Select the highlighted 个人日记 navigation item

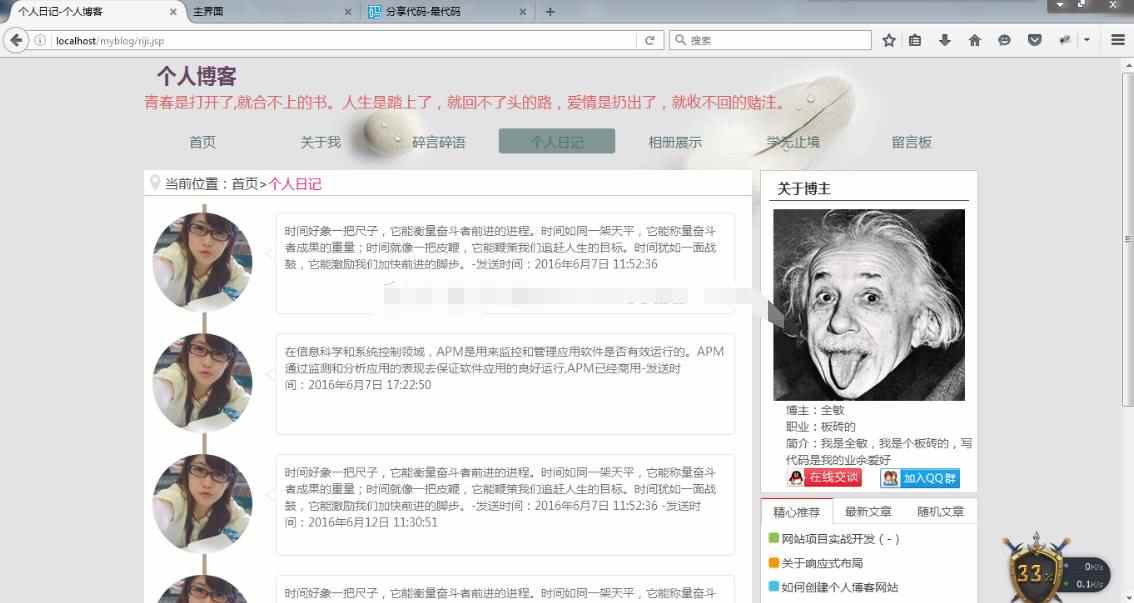coord(557,141)
